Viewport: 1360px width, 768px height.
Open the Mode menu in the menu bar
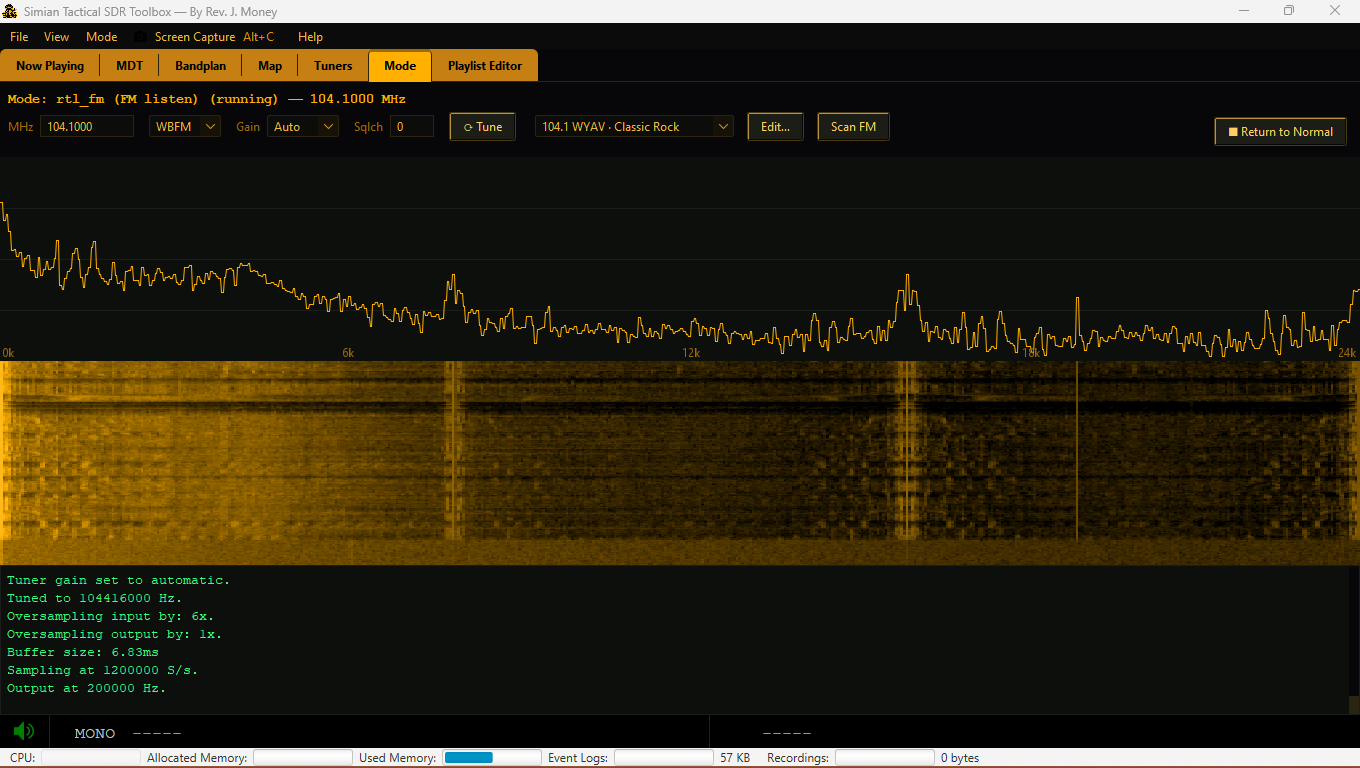(x=101, y=37)
